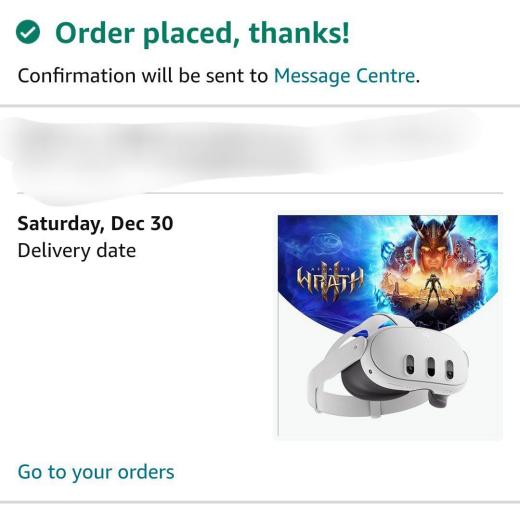Open the Meta Quest product thumbnail
Screen dimensions: 520x518
click(x=388, y=326)
